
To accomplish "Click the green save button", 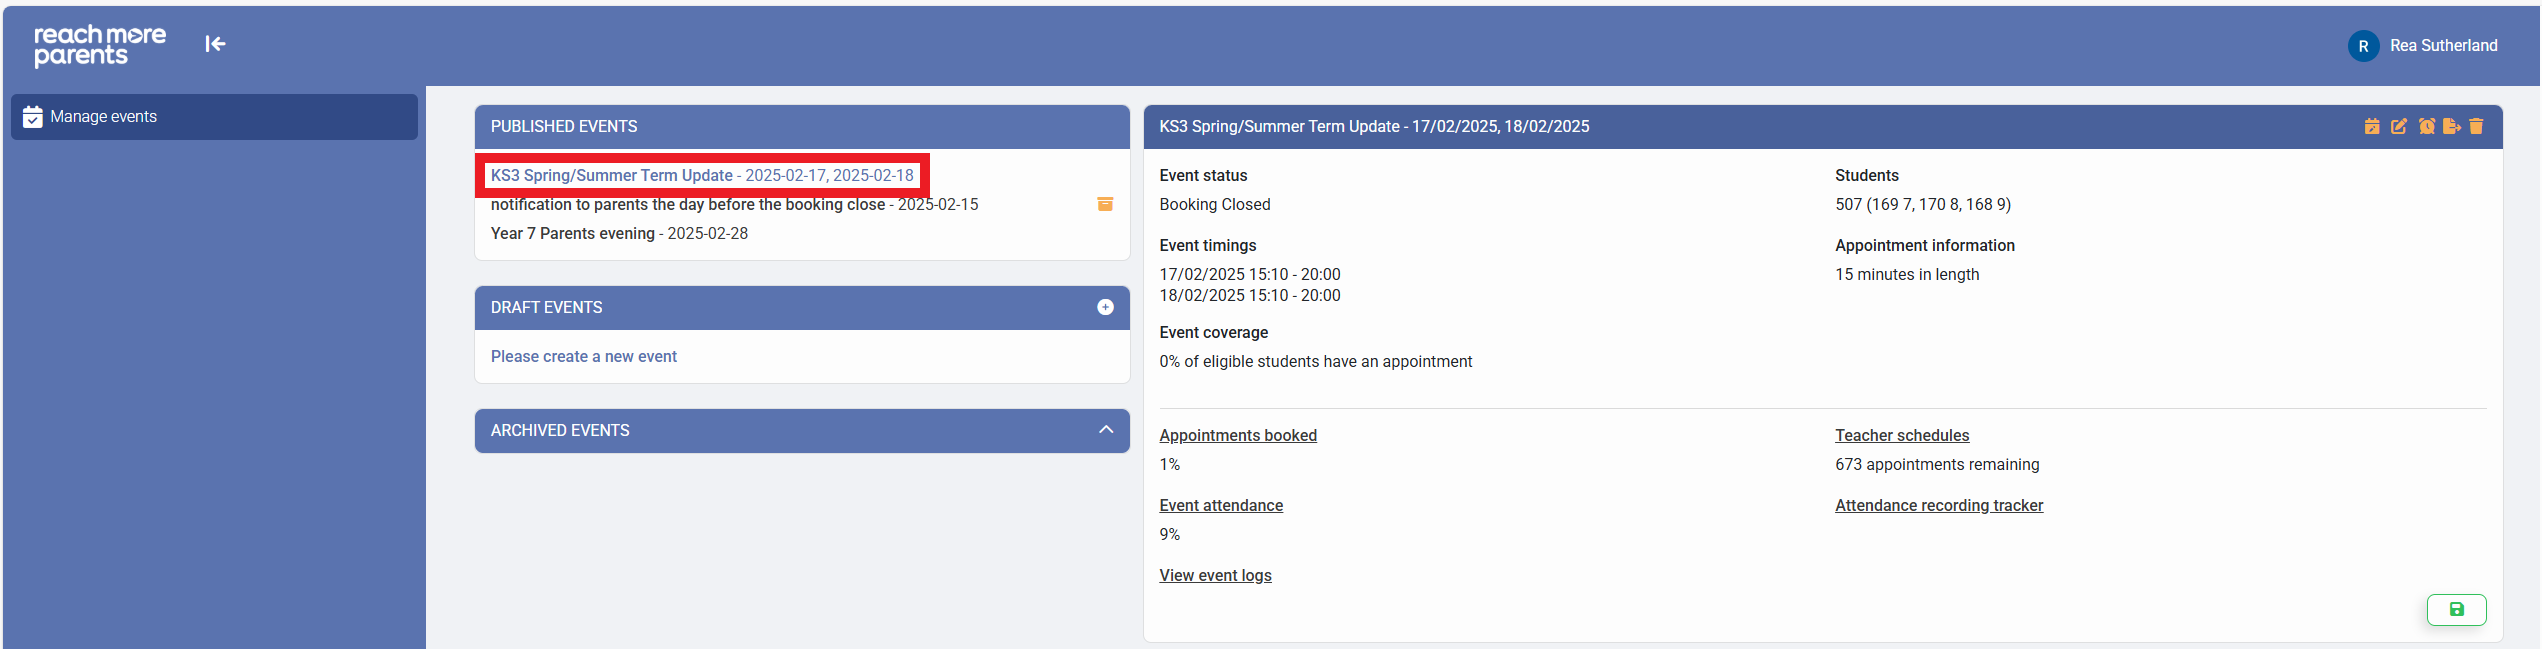I will coord(2456,609).
